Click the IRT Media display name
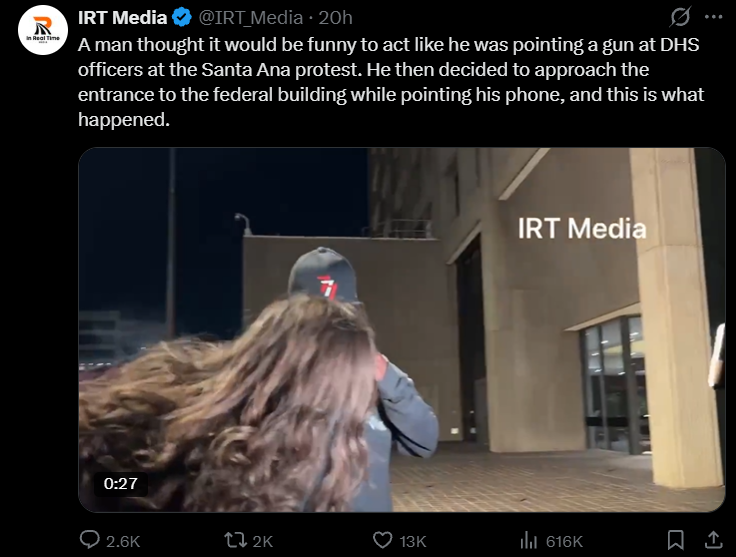 [x=122, y=18]
